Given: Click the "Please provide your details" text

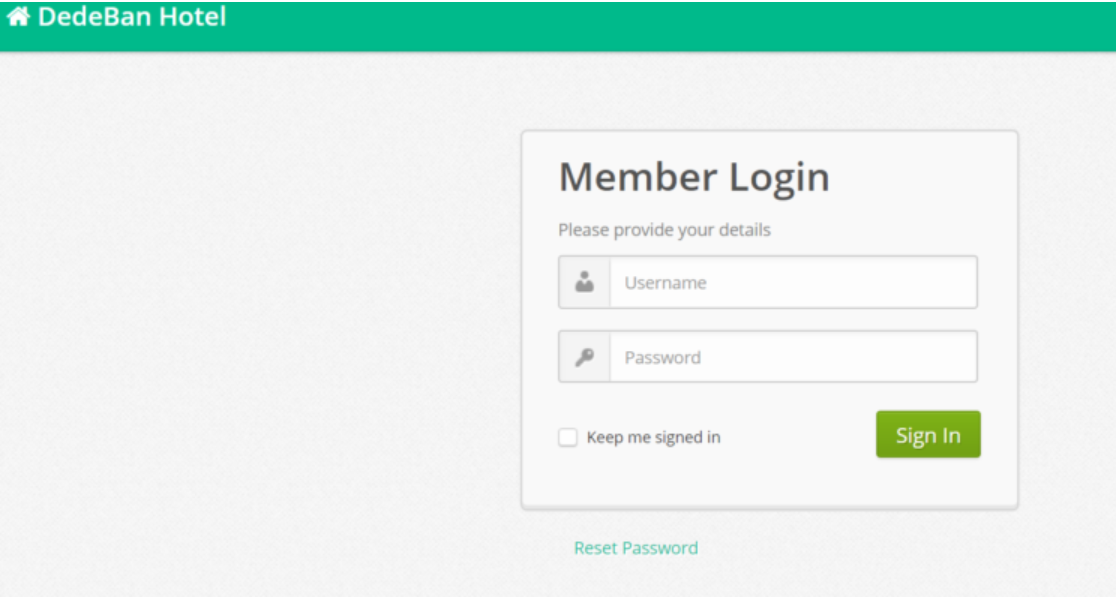Looking at the screenshot, I should [x=664, y=230].
